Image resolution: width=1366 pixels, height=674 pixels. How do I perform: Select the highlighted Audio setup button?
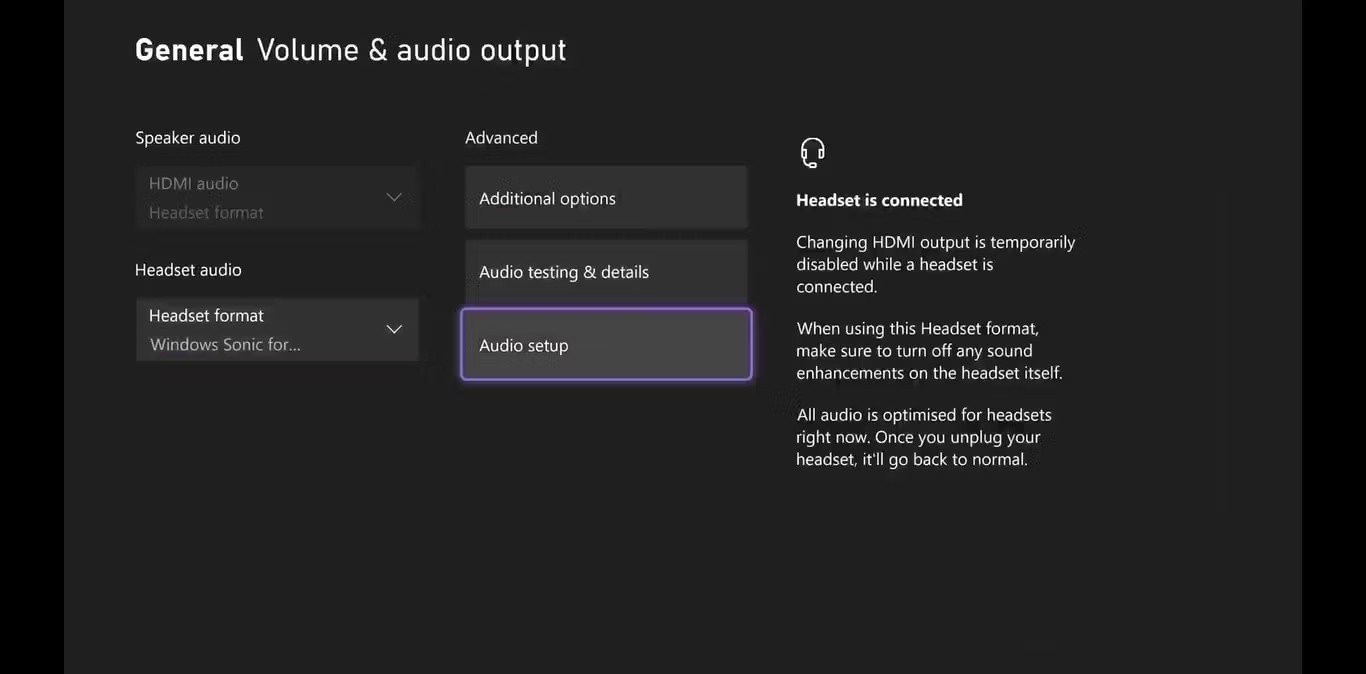point(605,345)
